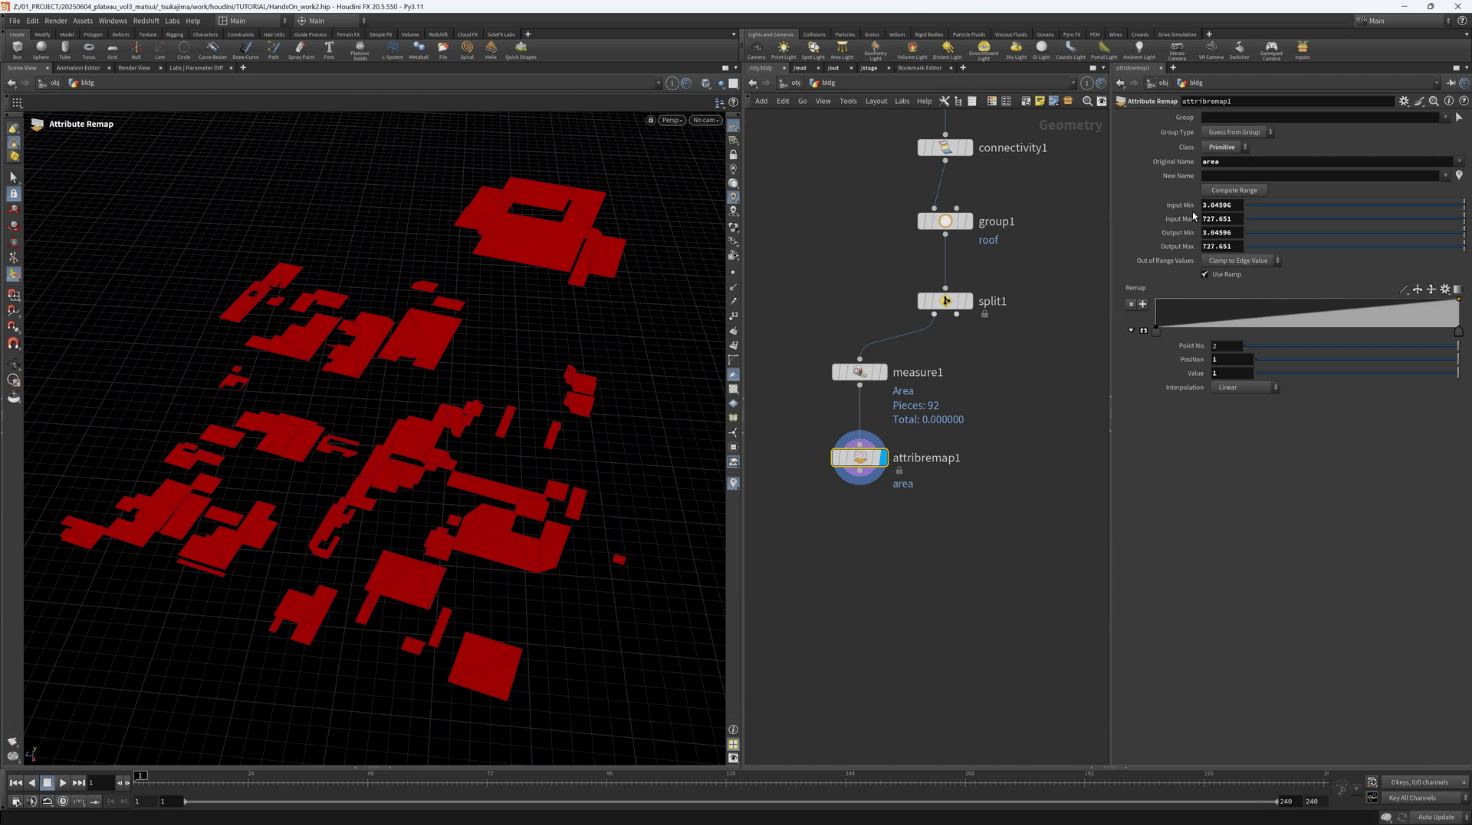Toggle the display flag on attribremap1 node
This screenshot has width=1472, height=825.
[x=882, y=458]
